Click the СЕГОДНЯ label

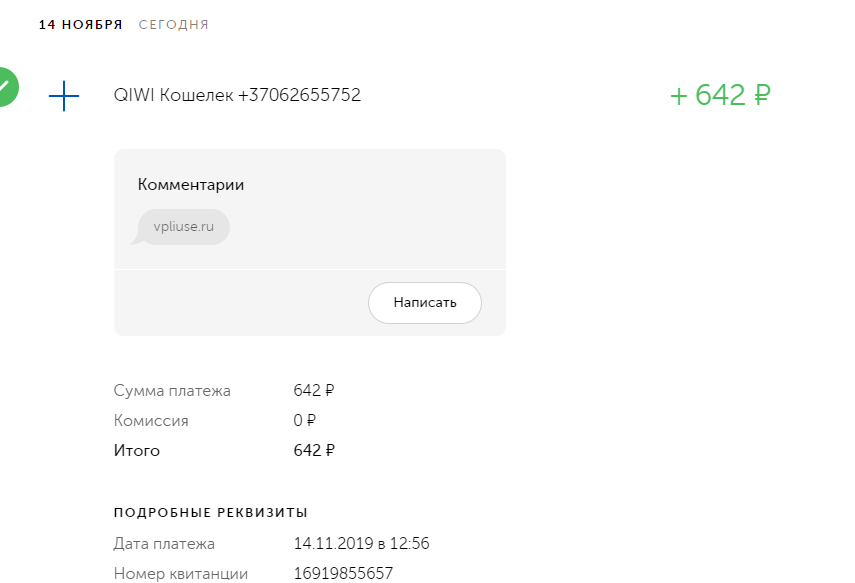click(x=173, y=25)
